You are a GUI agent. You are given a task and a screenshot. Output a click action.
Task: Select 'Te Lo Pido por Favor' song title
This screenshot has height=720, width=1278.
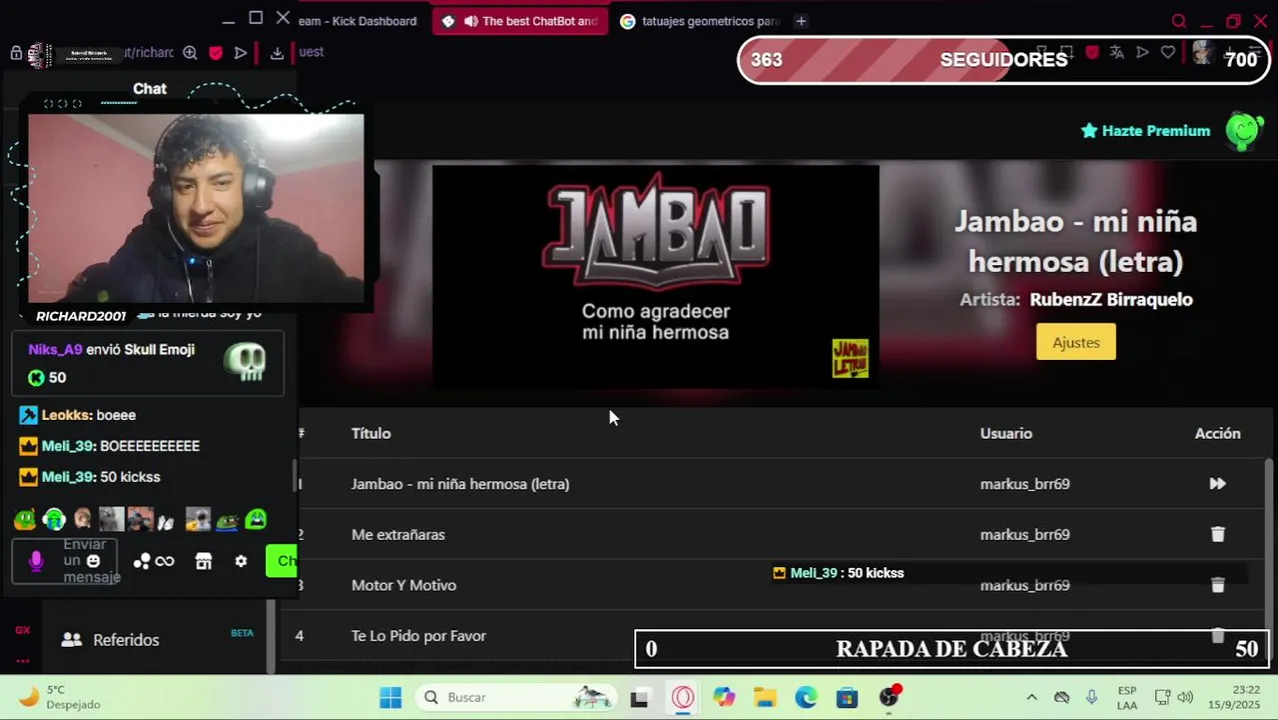(x=419, y=636)
